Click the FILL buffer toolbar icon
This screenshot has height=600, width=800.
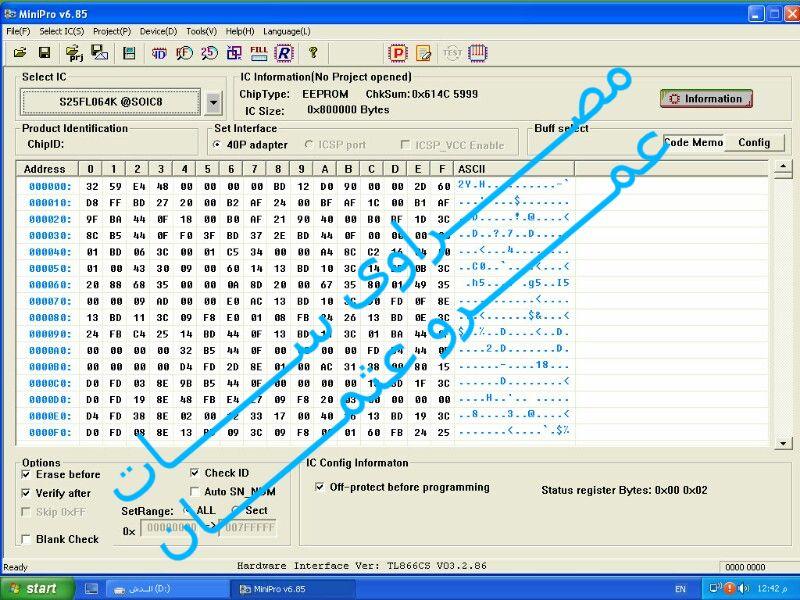pos(259,53)
